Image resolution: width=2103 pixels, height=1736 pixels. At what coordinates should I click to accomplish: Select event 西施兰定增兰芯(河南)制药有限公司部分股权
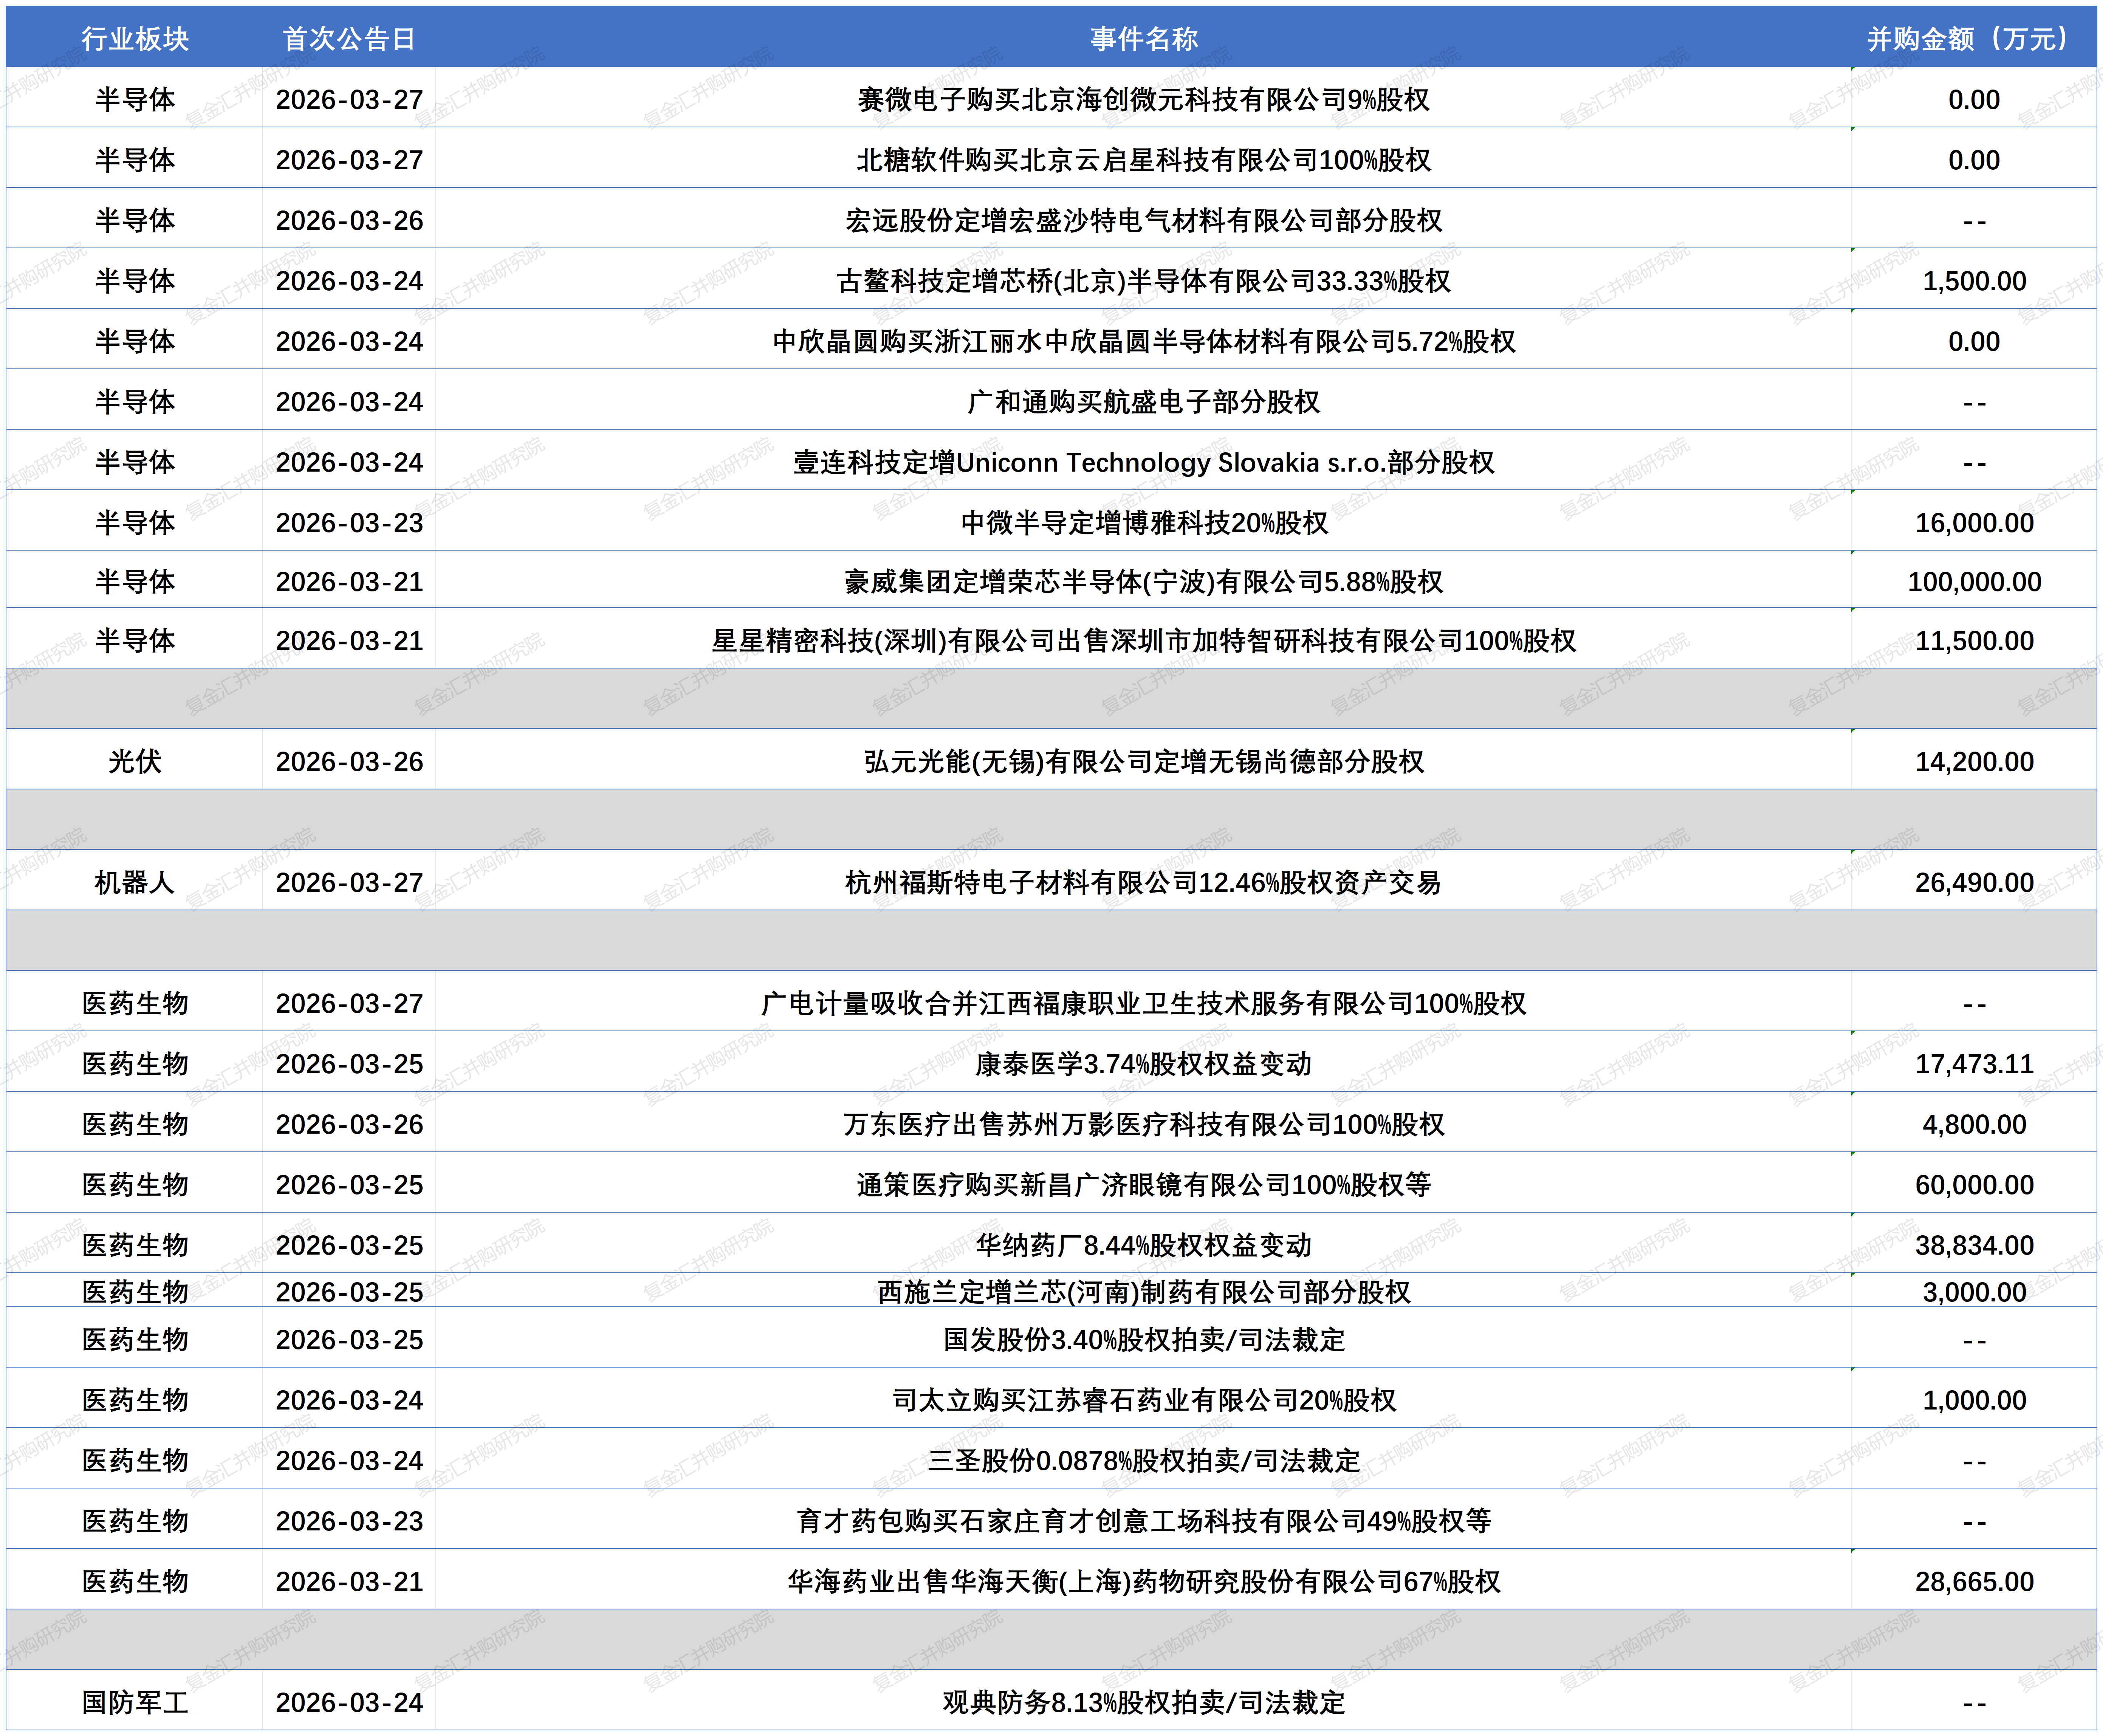(x=1144, y=1293)
